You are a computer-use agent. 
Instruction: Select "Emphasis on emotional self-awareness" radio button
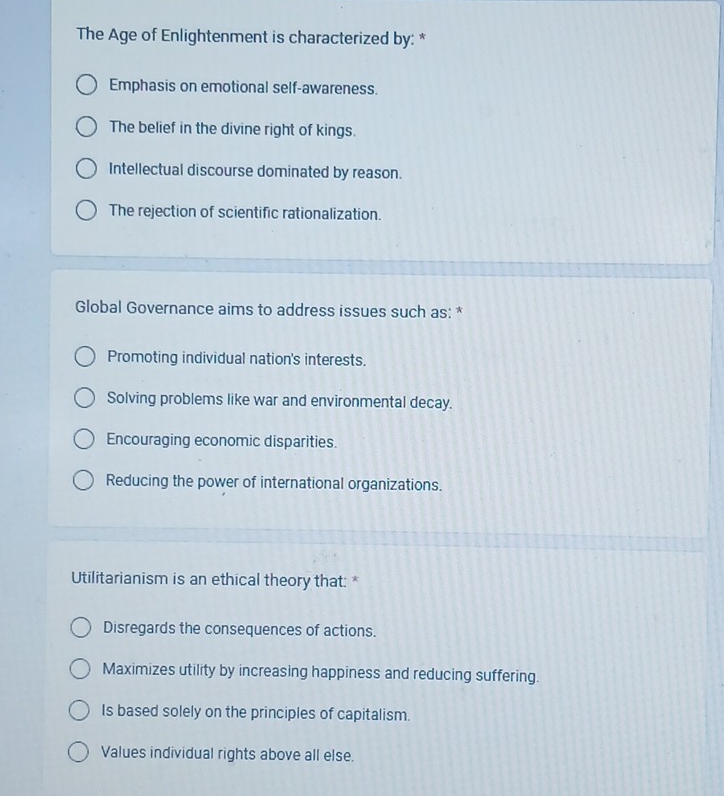pyautogui.click(x=86, y=85)
